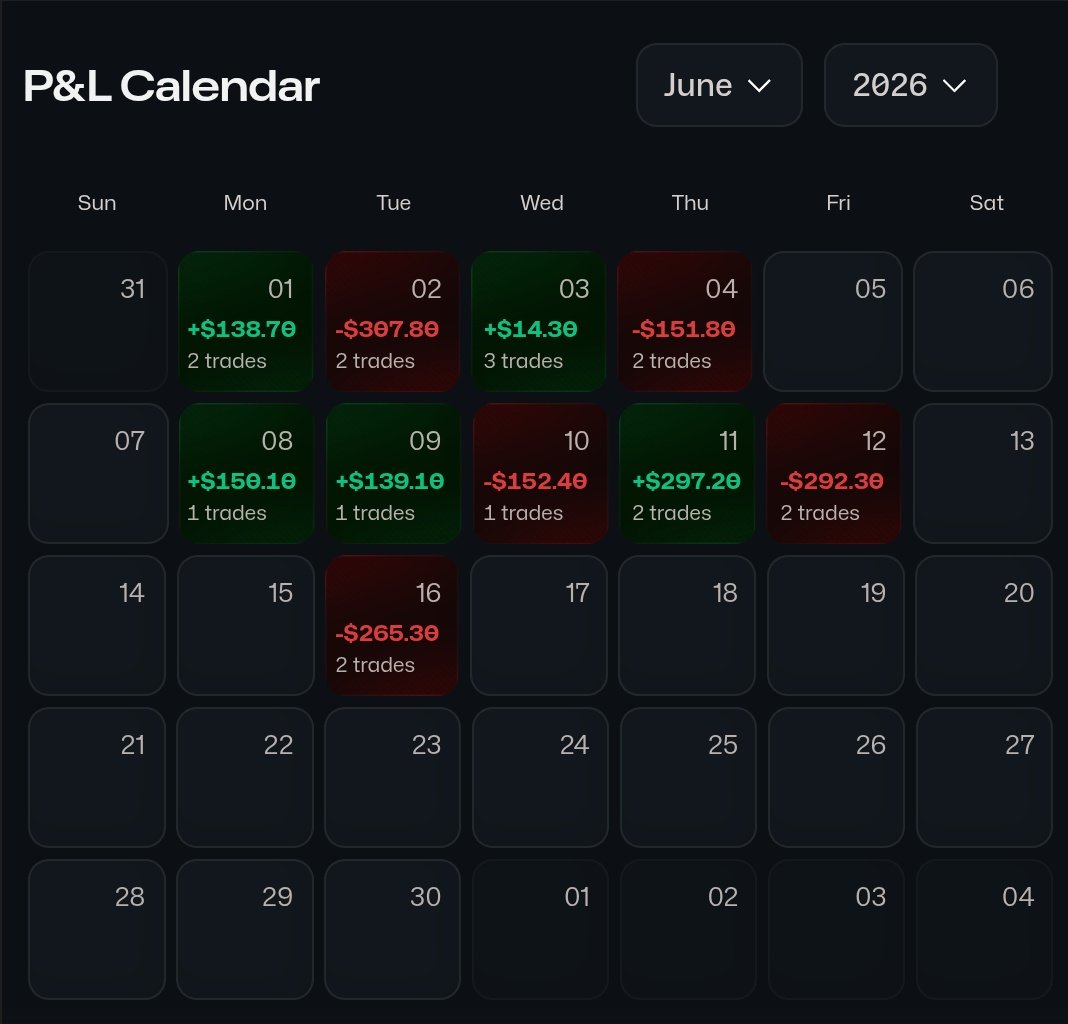Click the +$150.10 profit amount

pyautogui.click(x=242, y=481)
